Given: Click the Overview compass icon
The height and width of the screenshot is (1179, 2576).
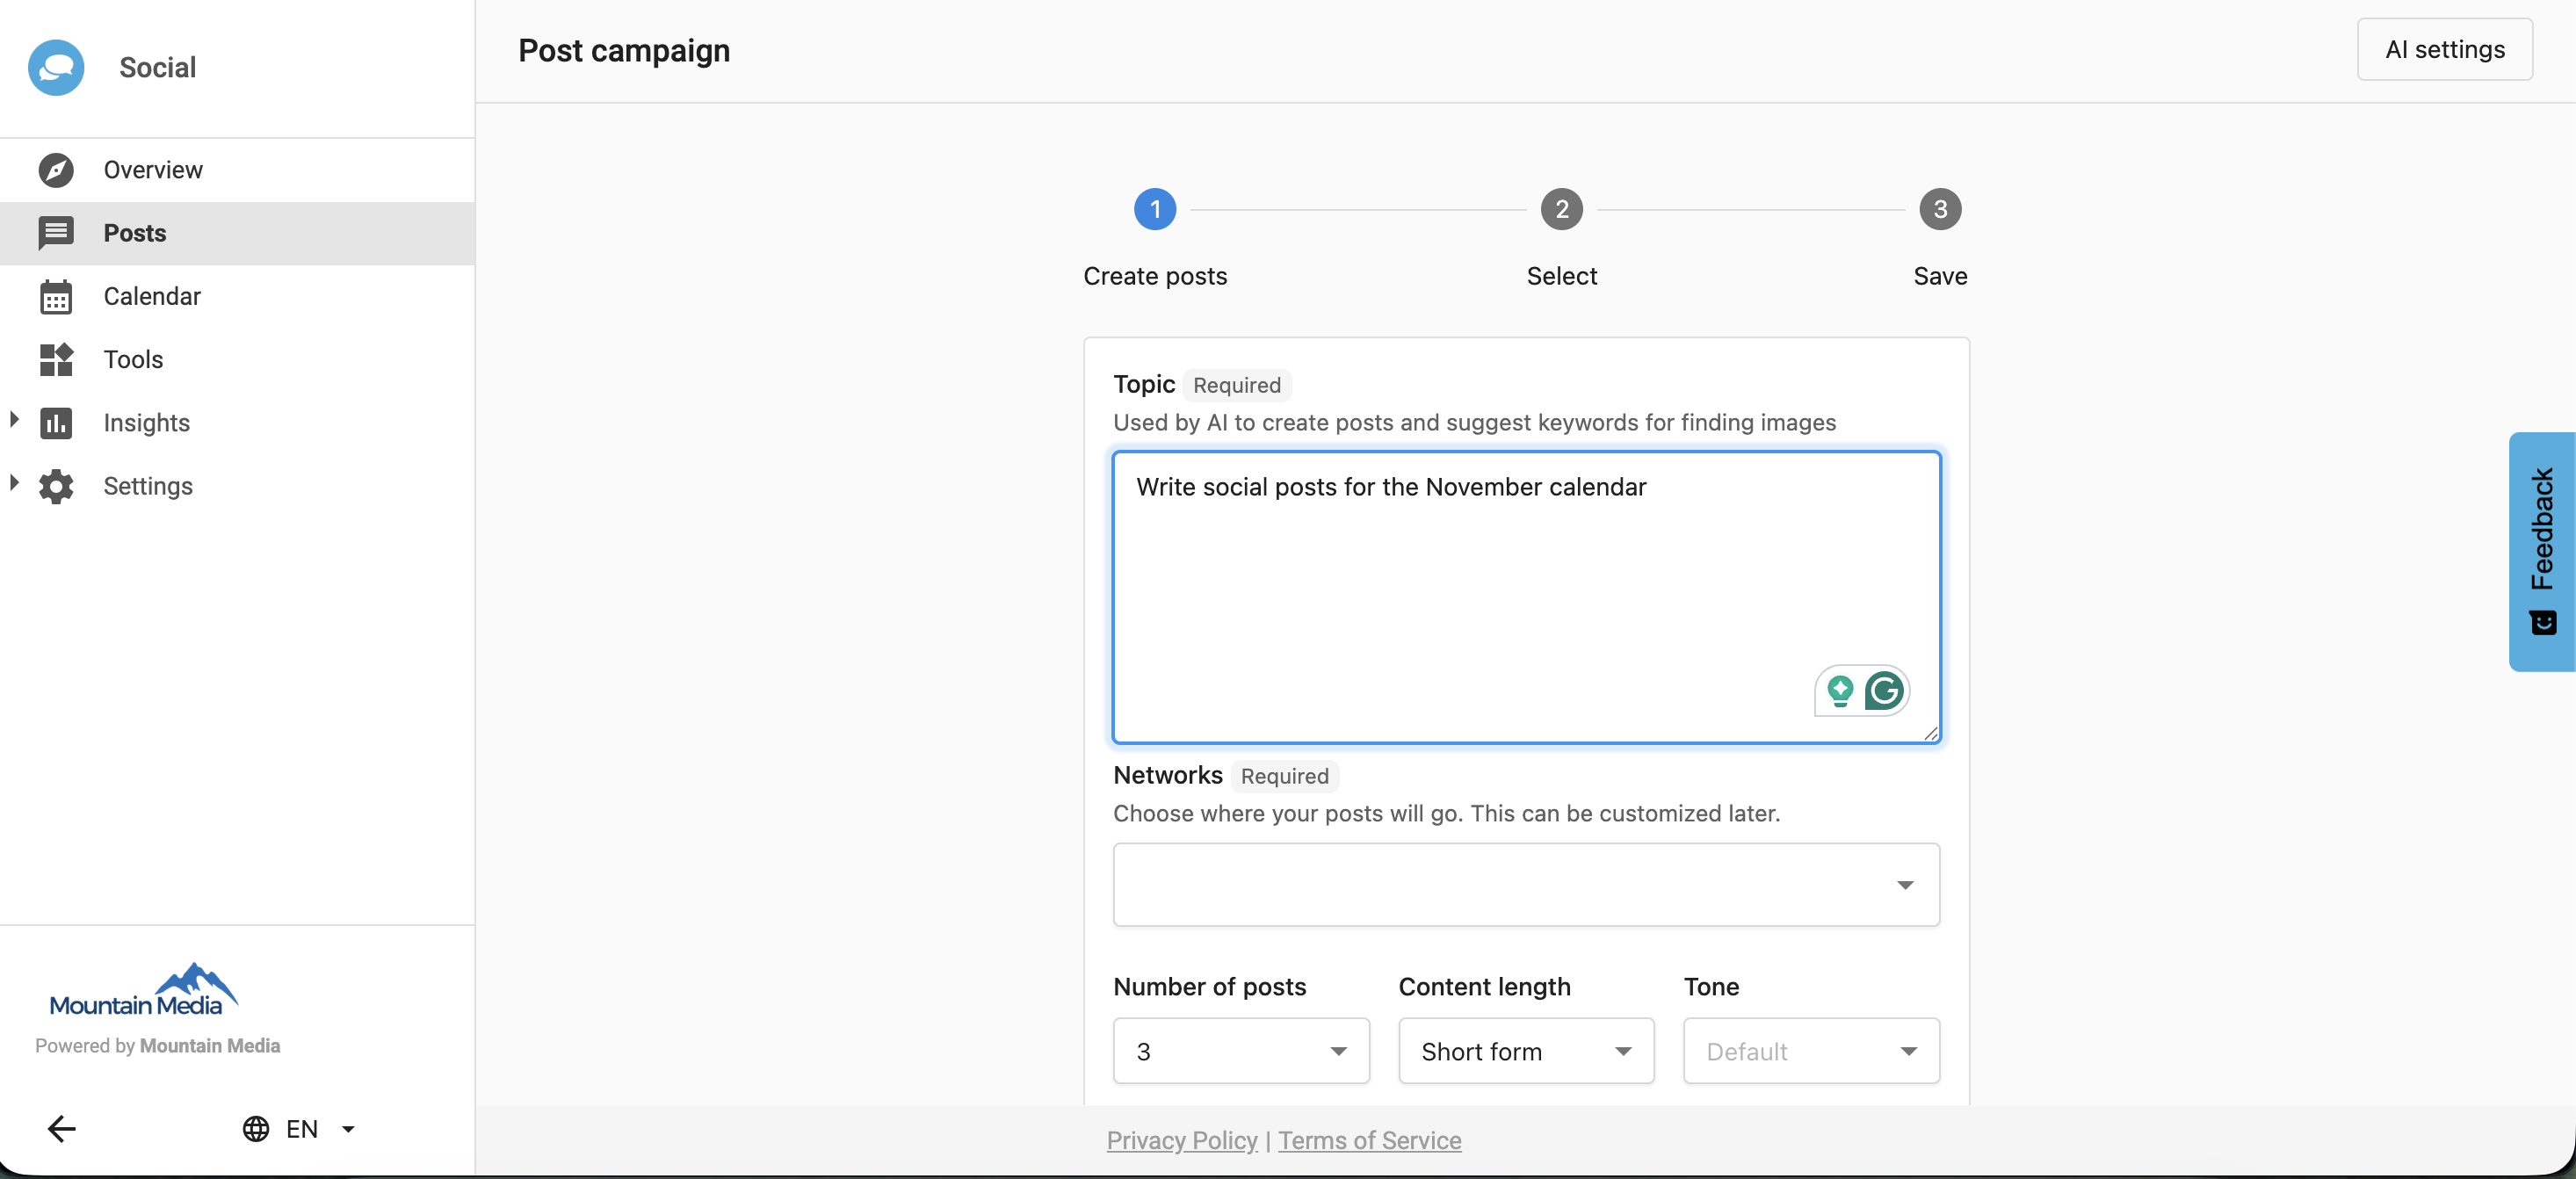Looking at the screenshot, I should pos(56,170).
